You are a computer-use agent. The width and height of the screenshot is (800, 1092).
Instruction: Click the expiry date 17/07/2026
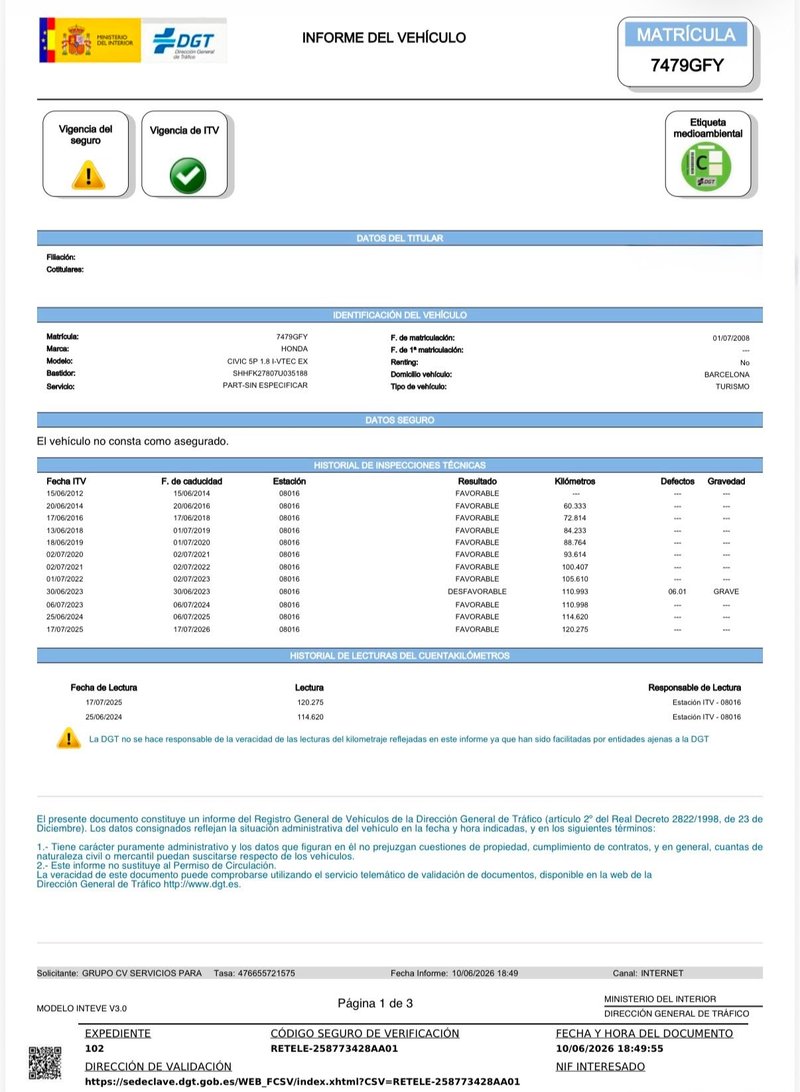pyautogui.click(x=191, y=629)
